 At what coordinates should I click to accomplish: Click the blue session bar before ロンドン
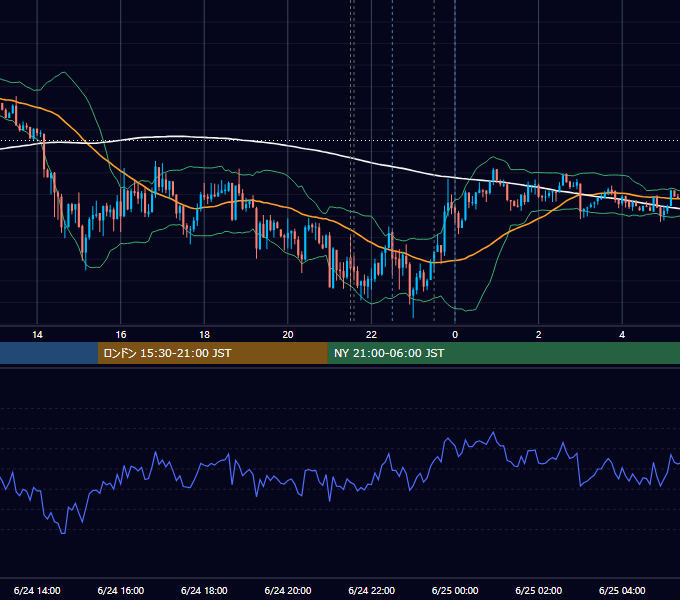[49, 353]
